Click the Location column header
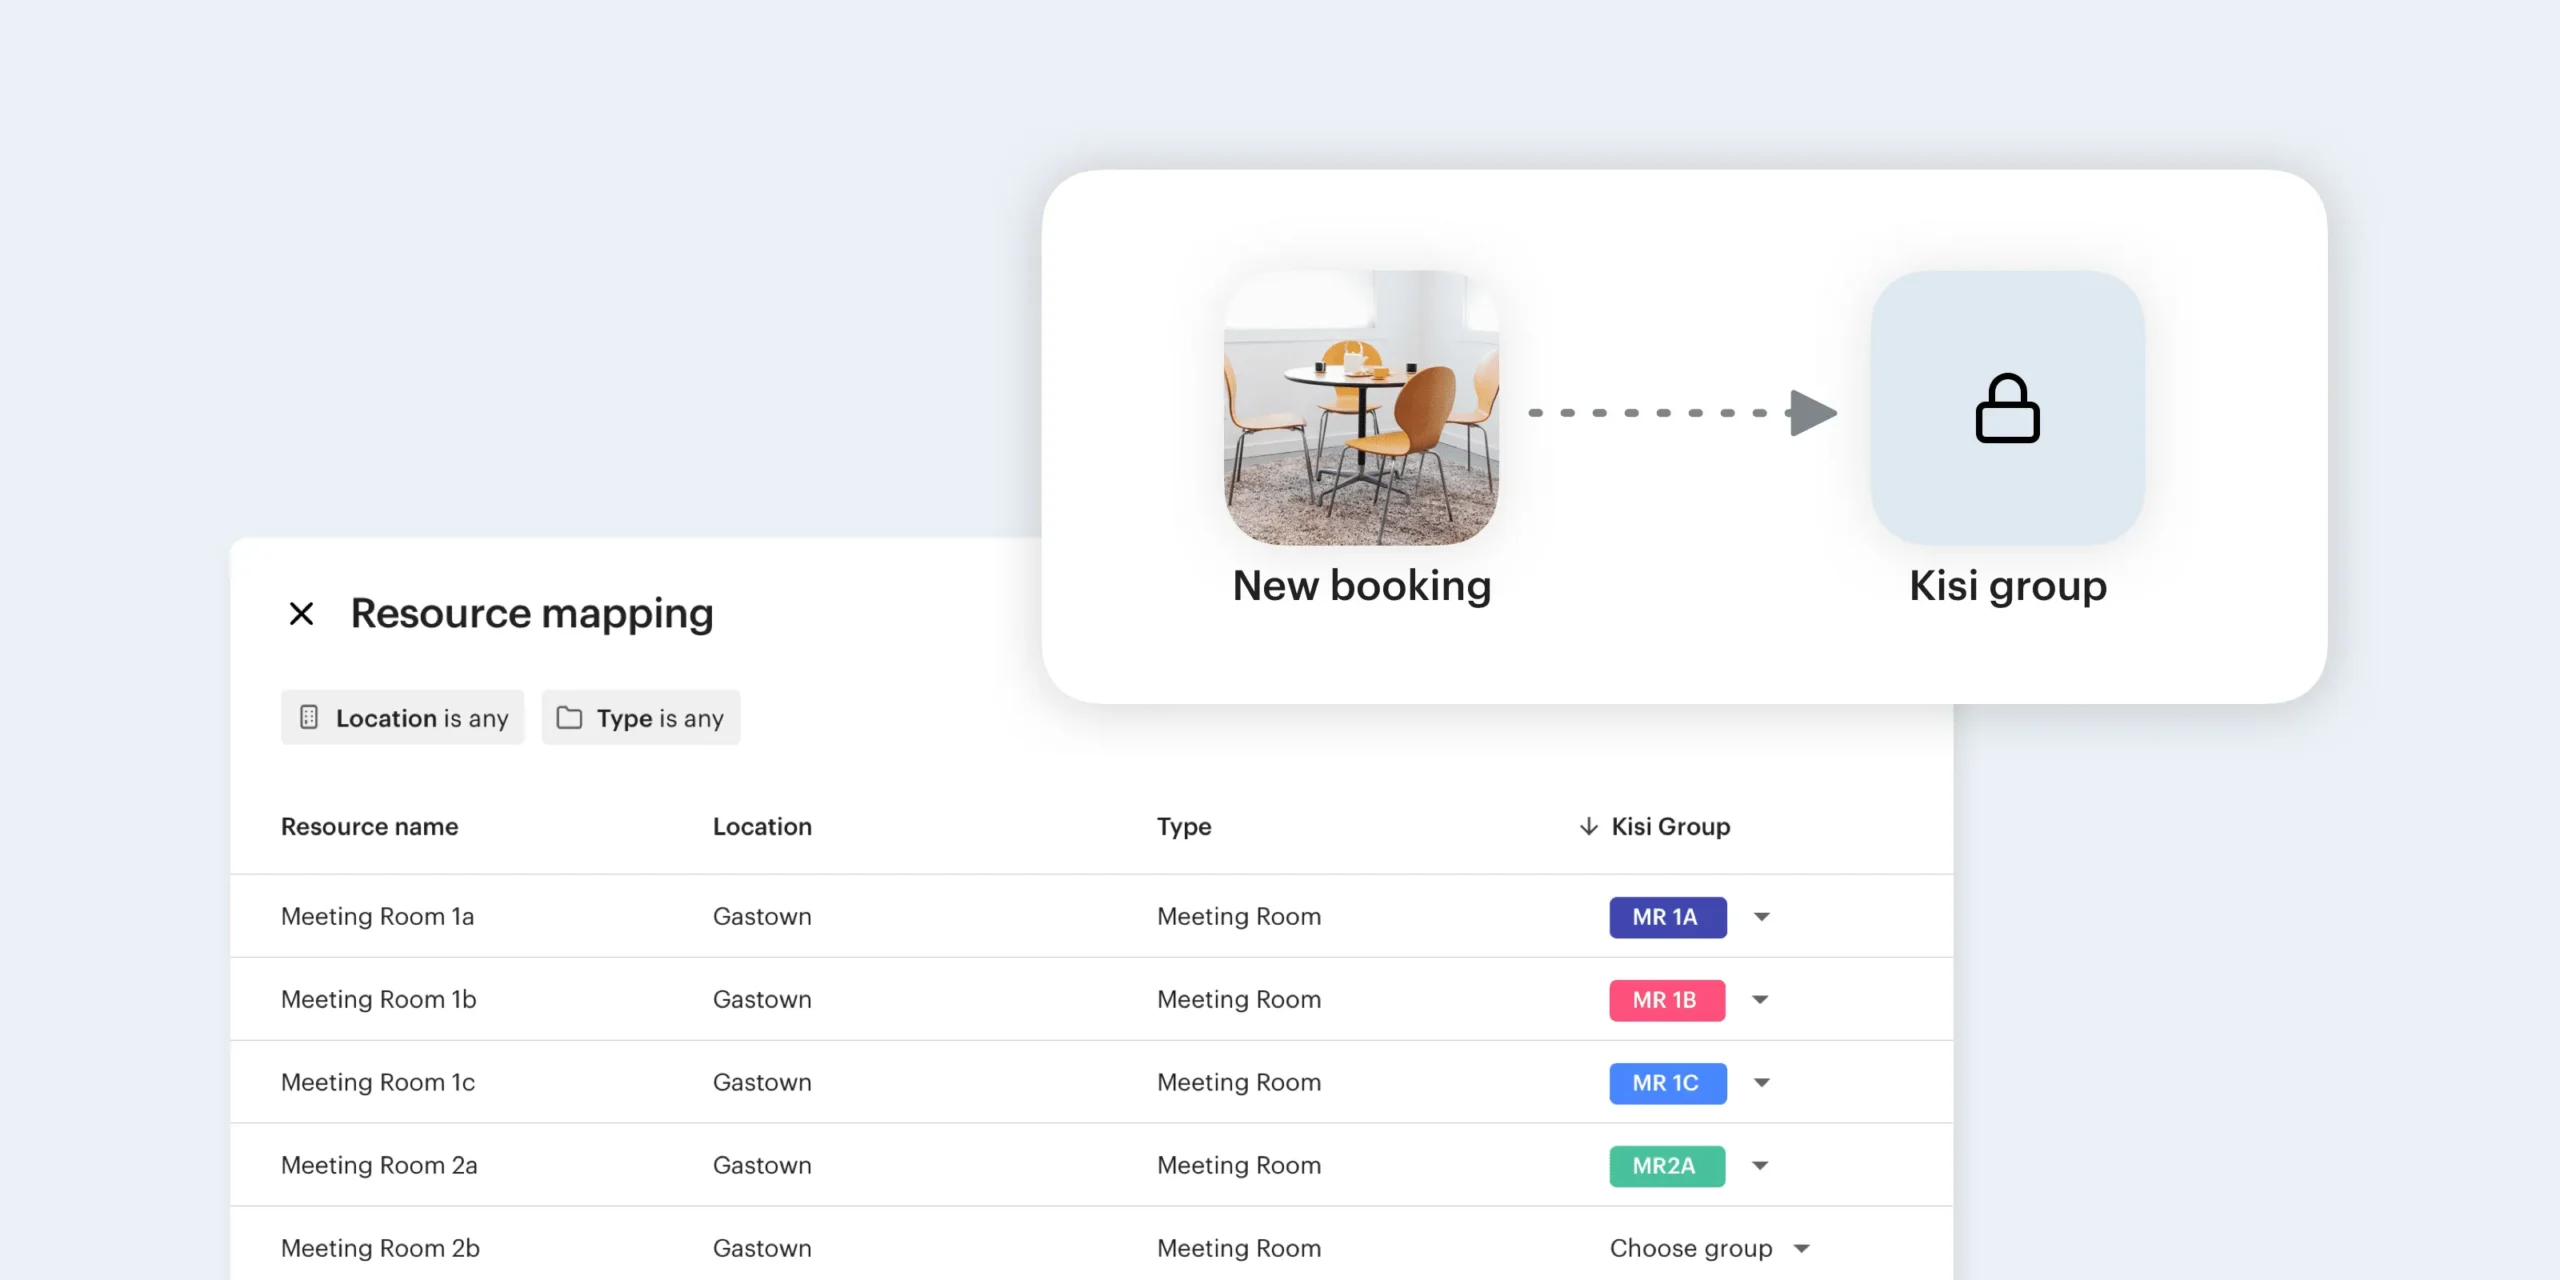Viewport: 2560px width, 1280px height. click(762, 826)
